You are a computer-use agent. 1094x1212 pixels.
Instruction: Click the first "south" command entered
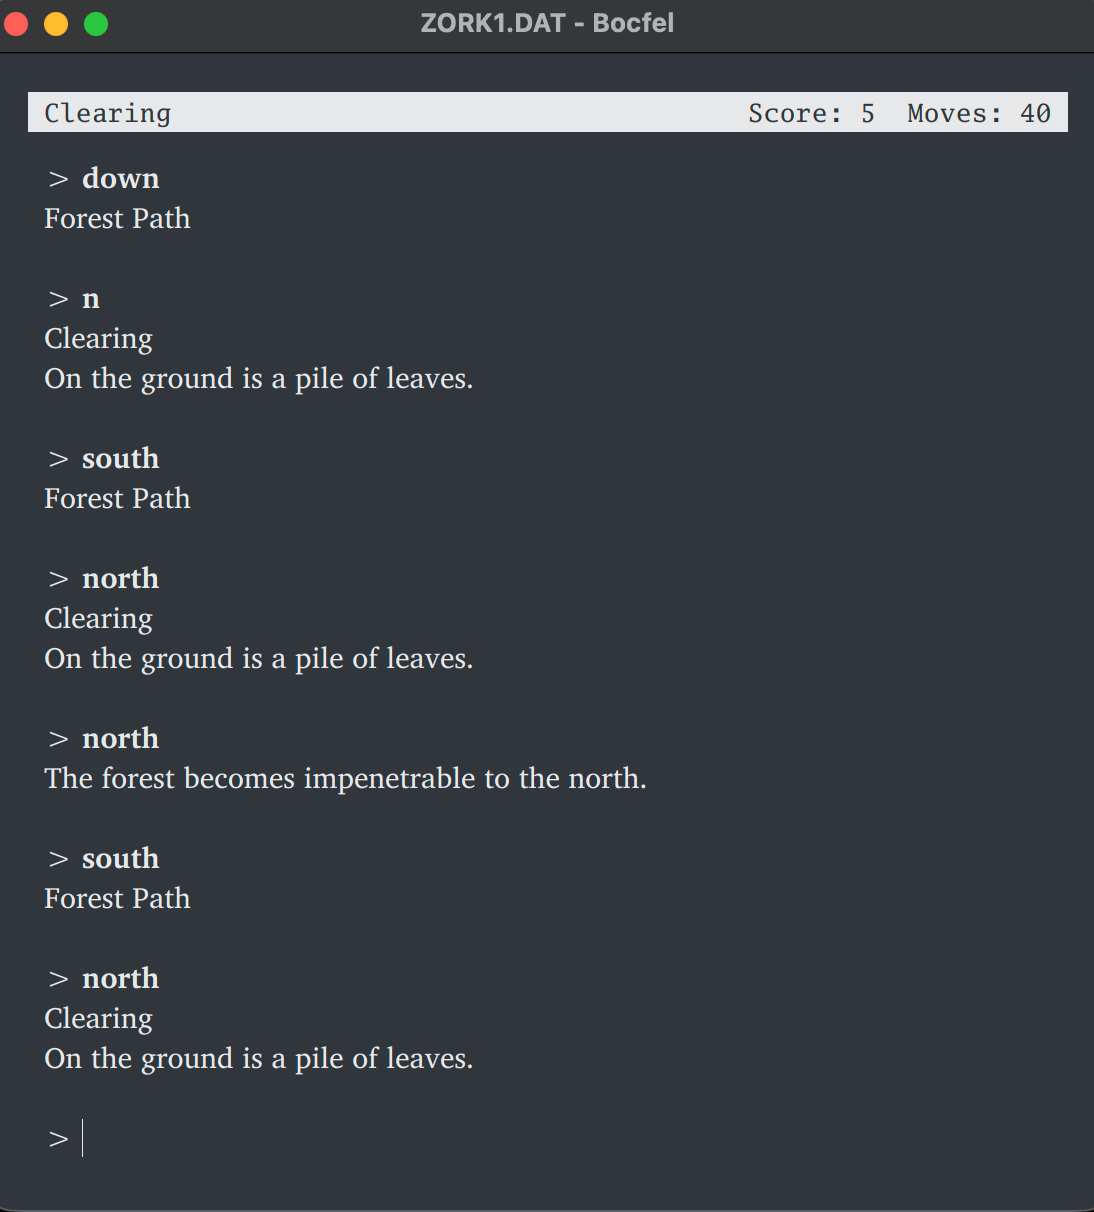click(x=120, y=458)
